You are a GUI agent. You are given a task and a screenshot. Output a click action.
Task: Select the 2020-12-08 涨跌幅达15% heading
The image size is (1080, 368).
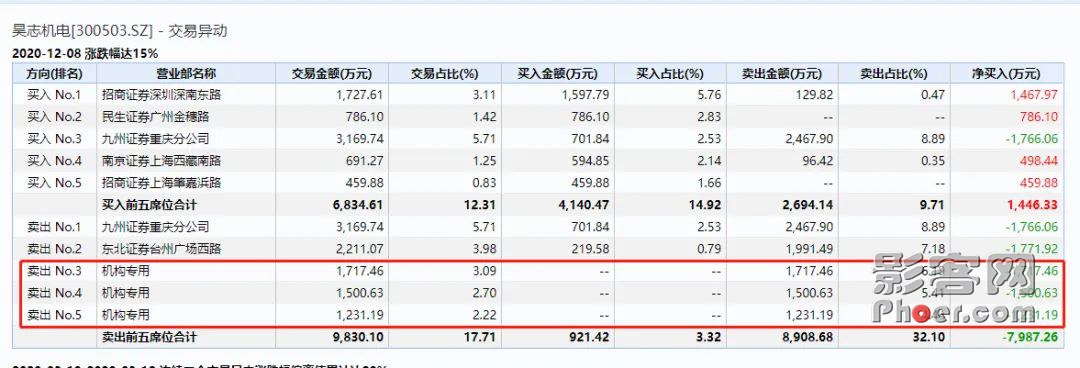pos(85,53)
